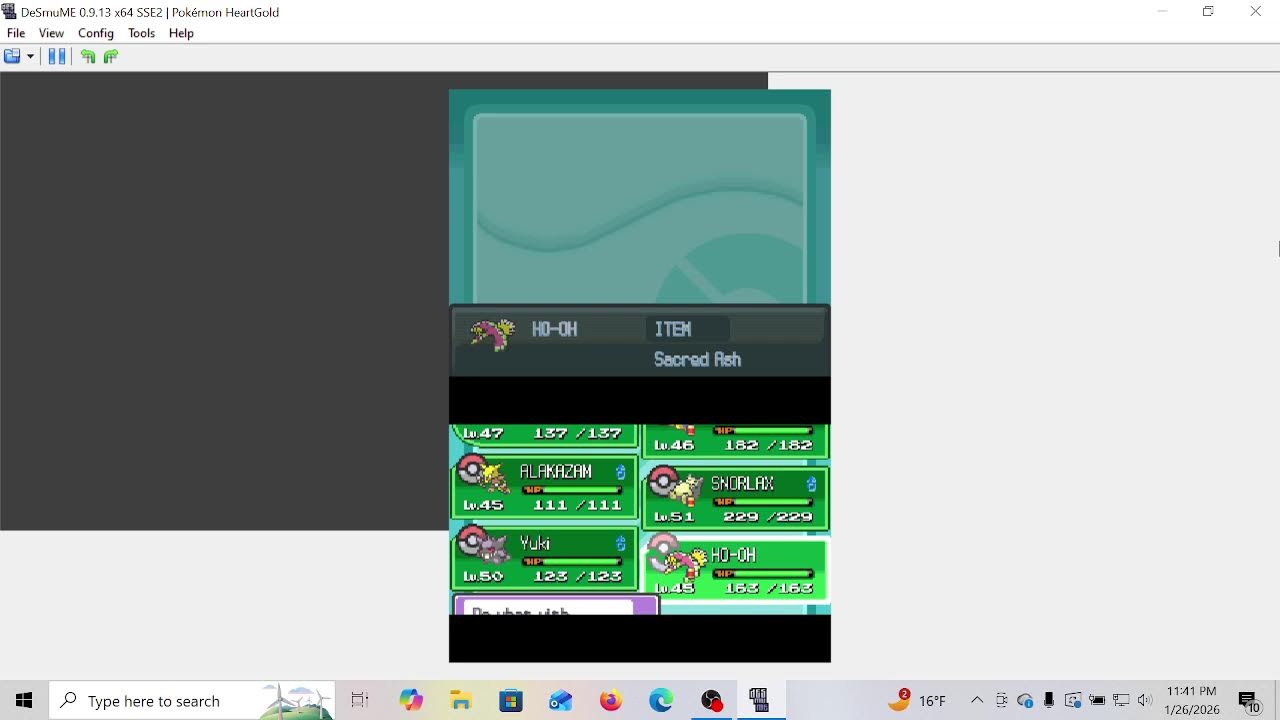Open the View menu
This screenshot has height=720, width=1280.
(51, 33)
